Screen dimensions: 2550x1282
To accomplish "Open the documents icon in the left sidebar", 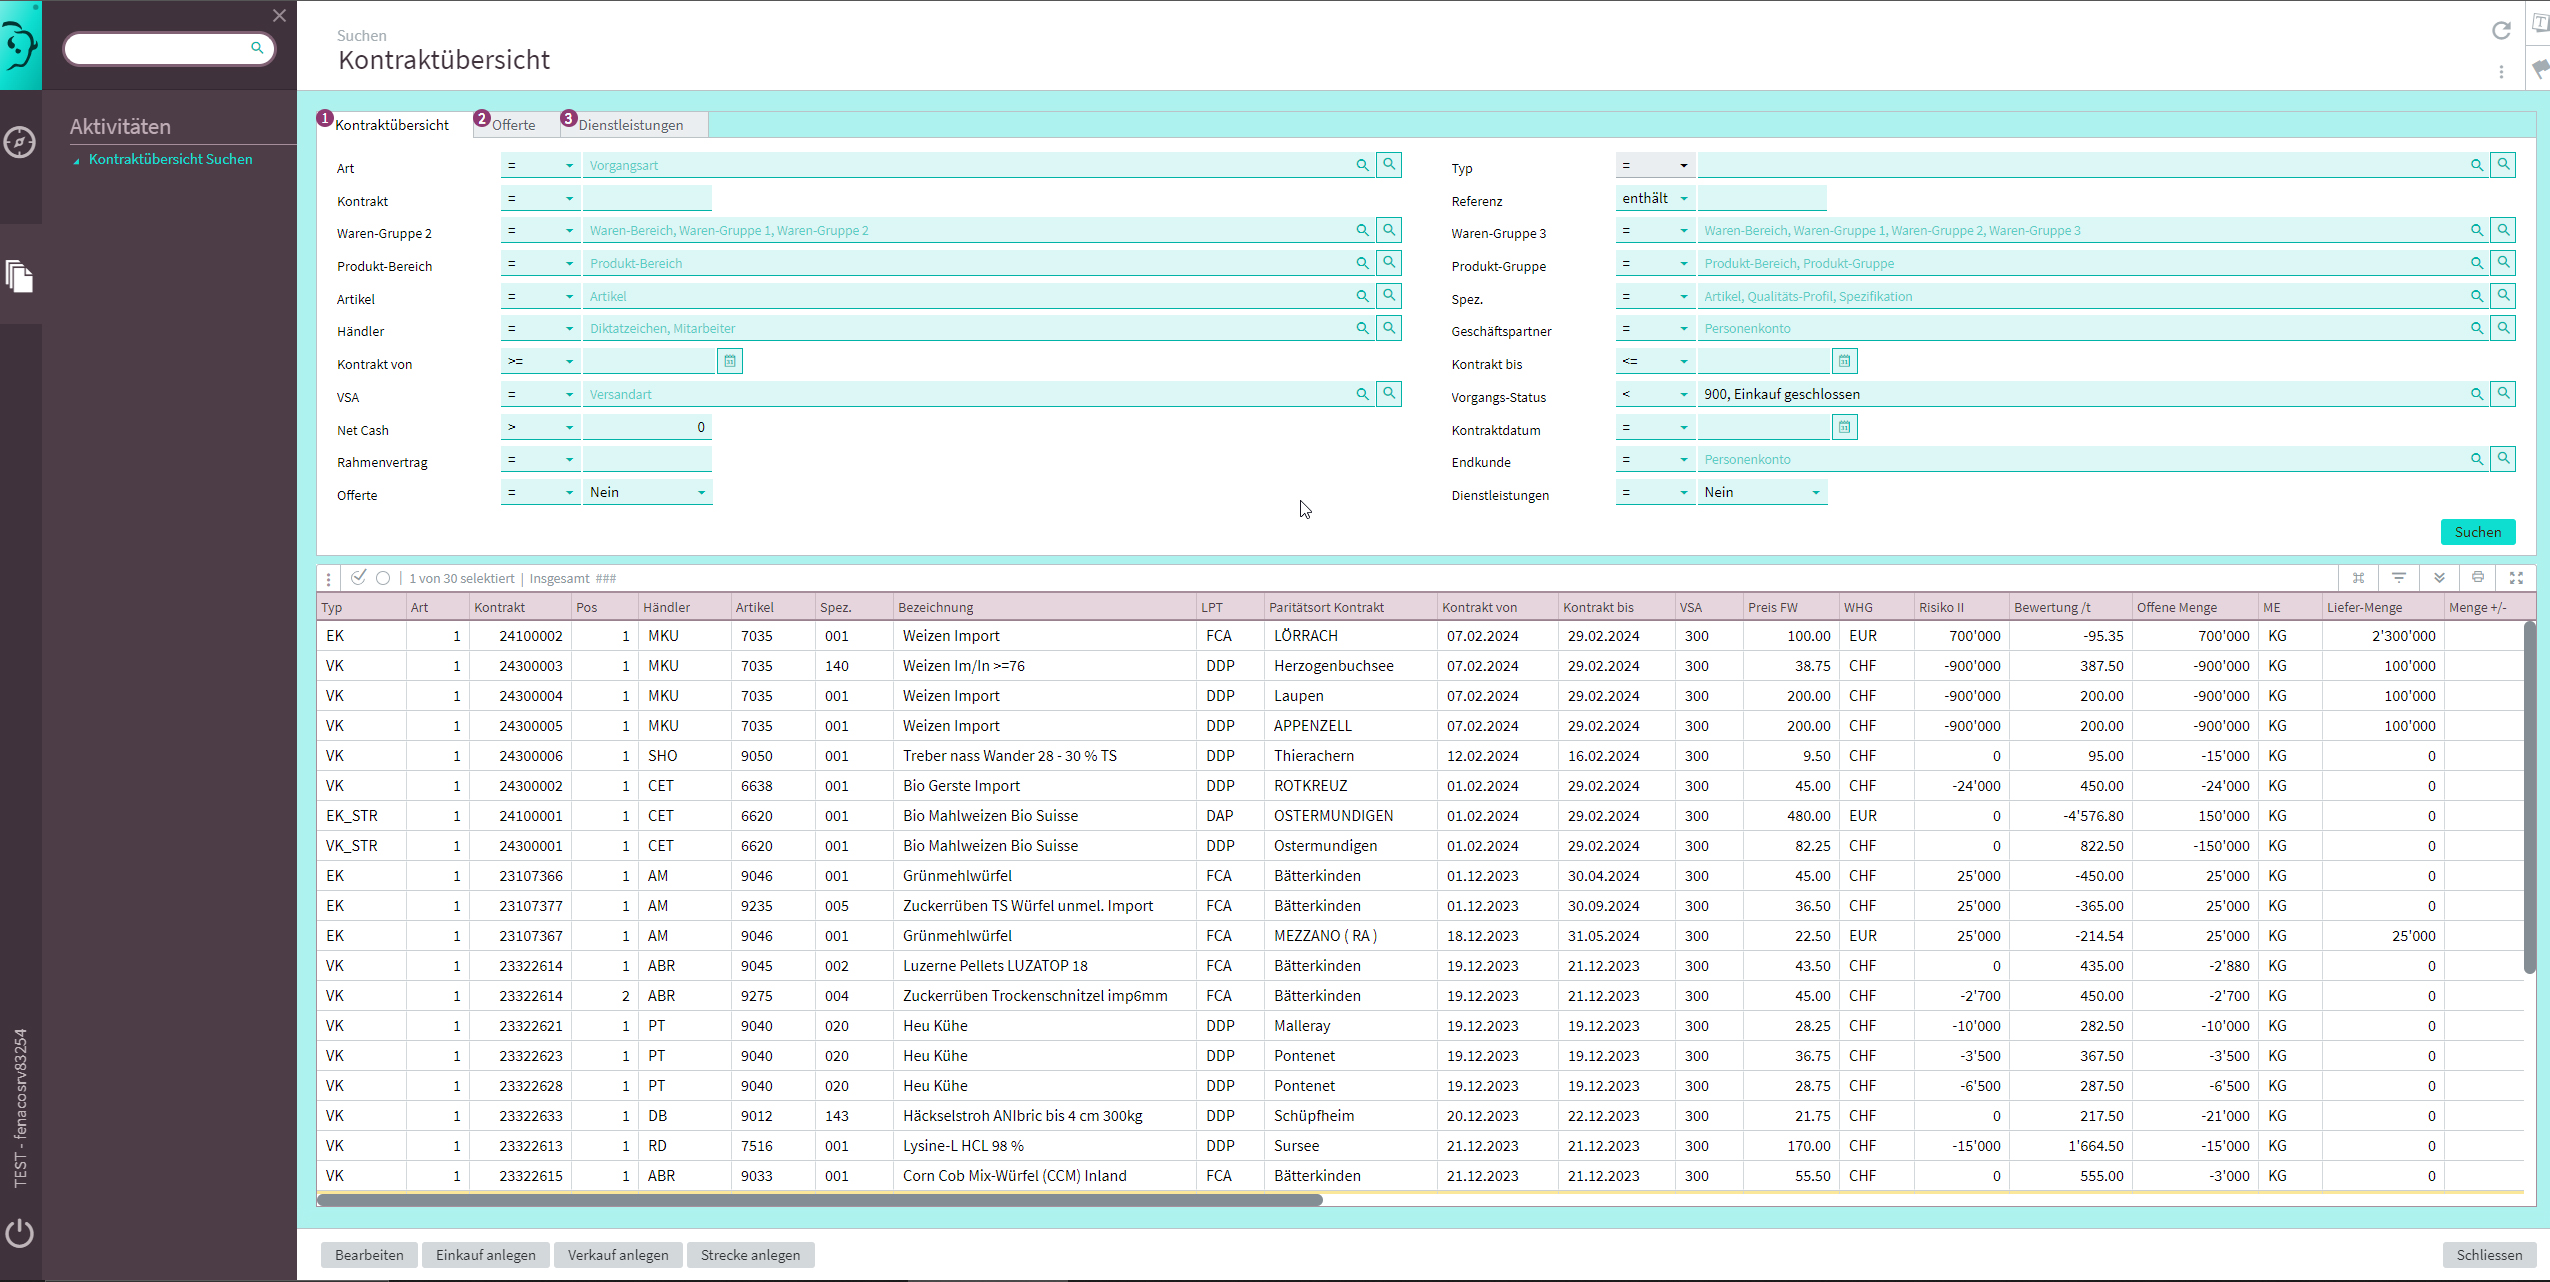I will [20, 275].
